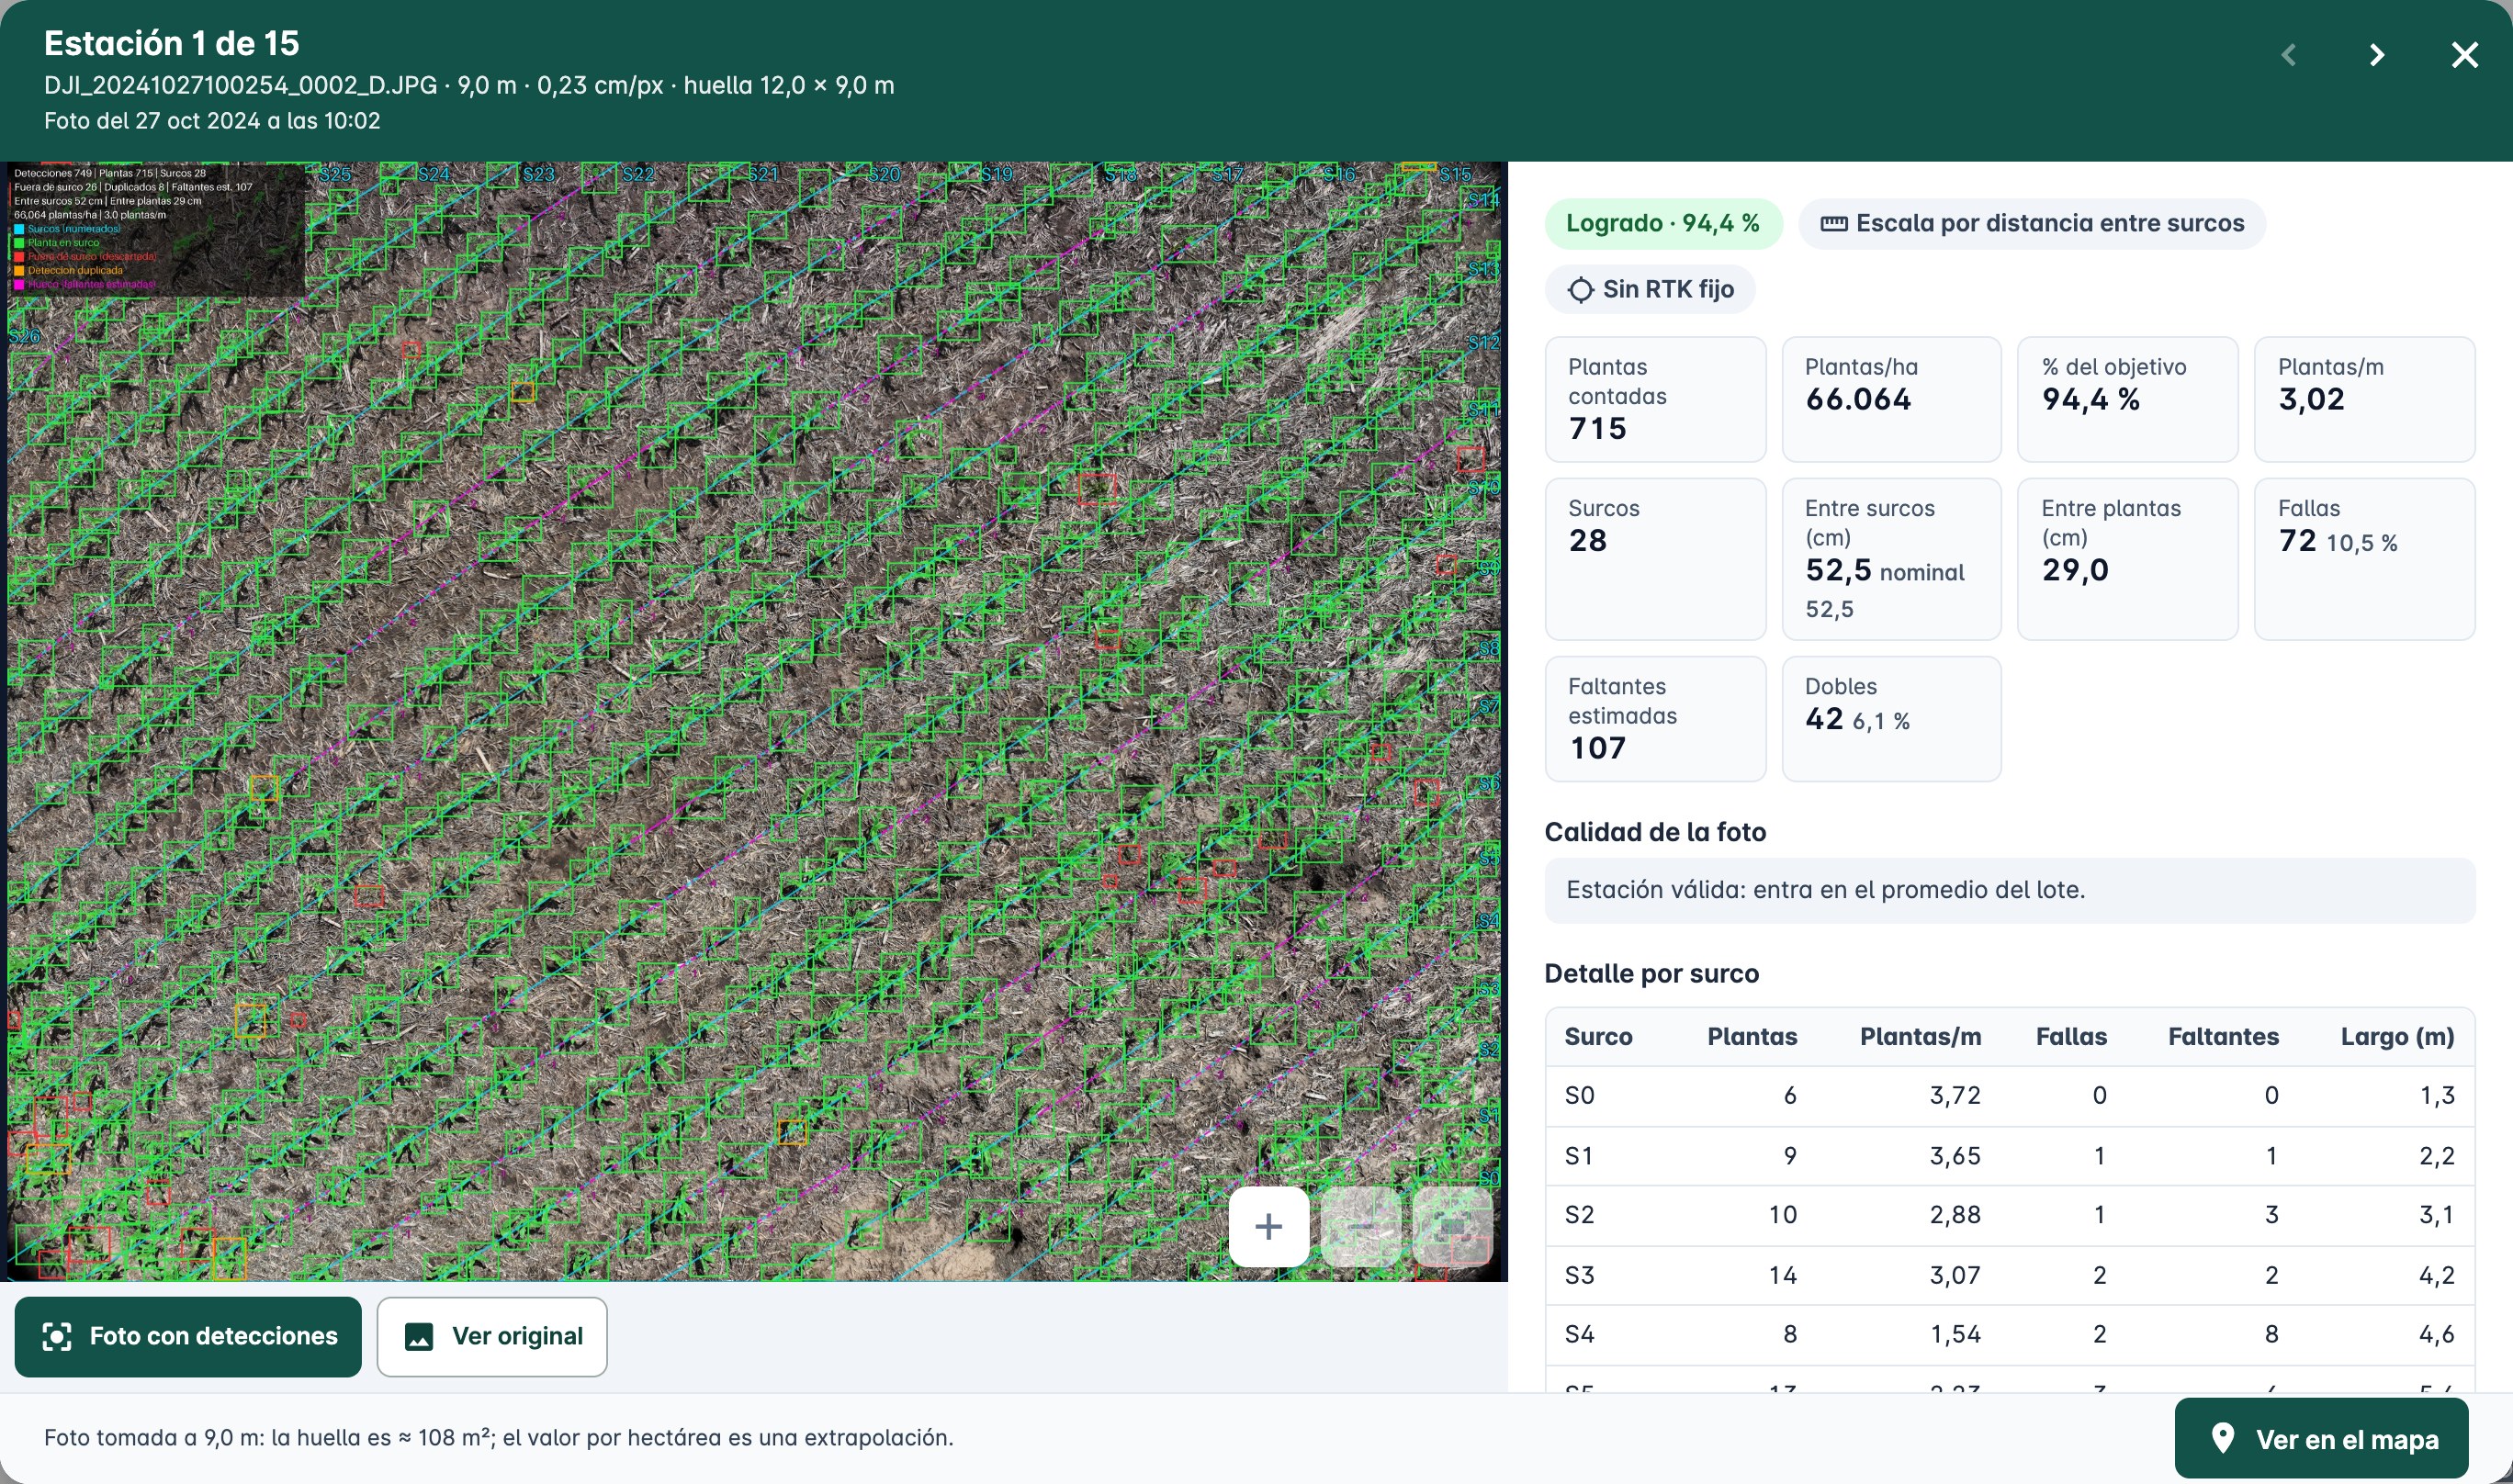This screenshot has height=1484, width=2513.
Task: Click the Escala por distancia entre surcos chip
Action: [x=2031, y=223]
